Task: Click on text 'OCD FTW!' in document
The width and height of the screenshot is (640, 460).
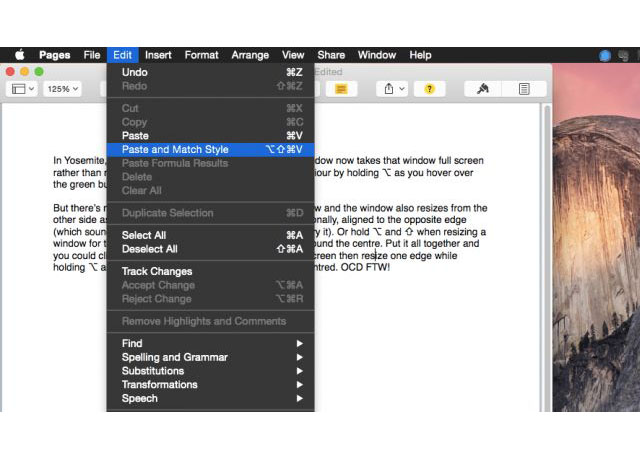Action: click(x=365, y=268)
